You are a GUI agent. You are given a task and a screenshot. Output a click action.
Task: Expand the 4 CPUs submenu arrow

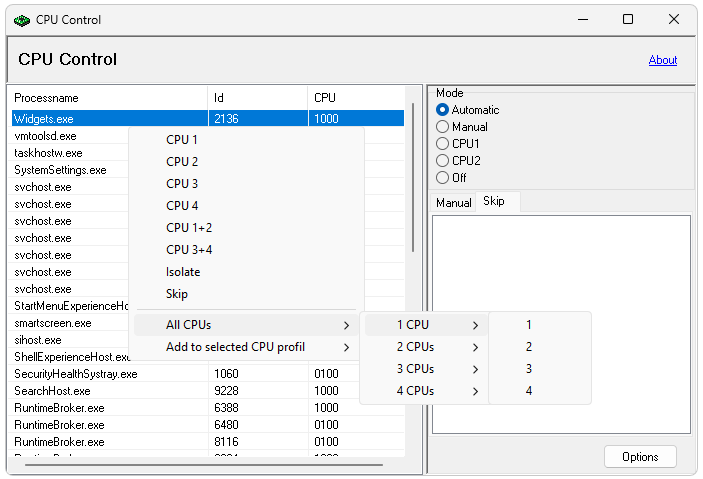coord(475,391)
